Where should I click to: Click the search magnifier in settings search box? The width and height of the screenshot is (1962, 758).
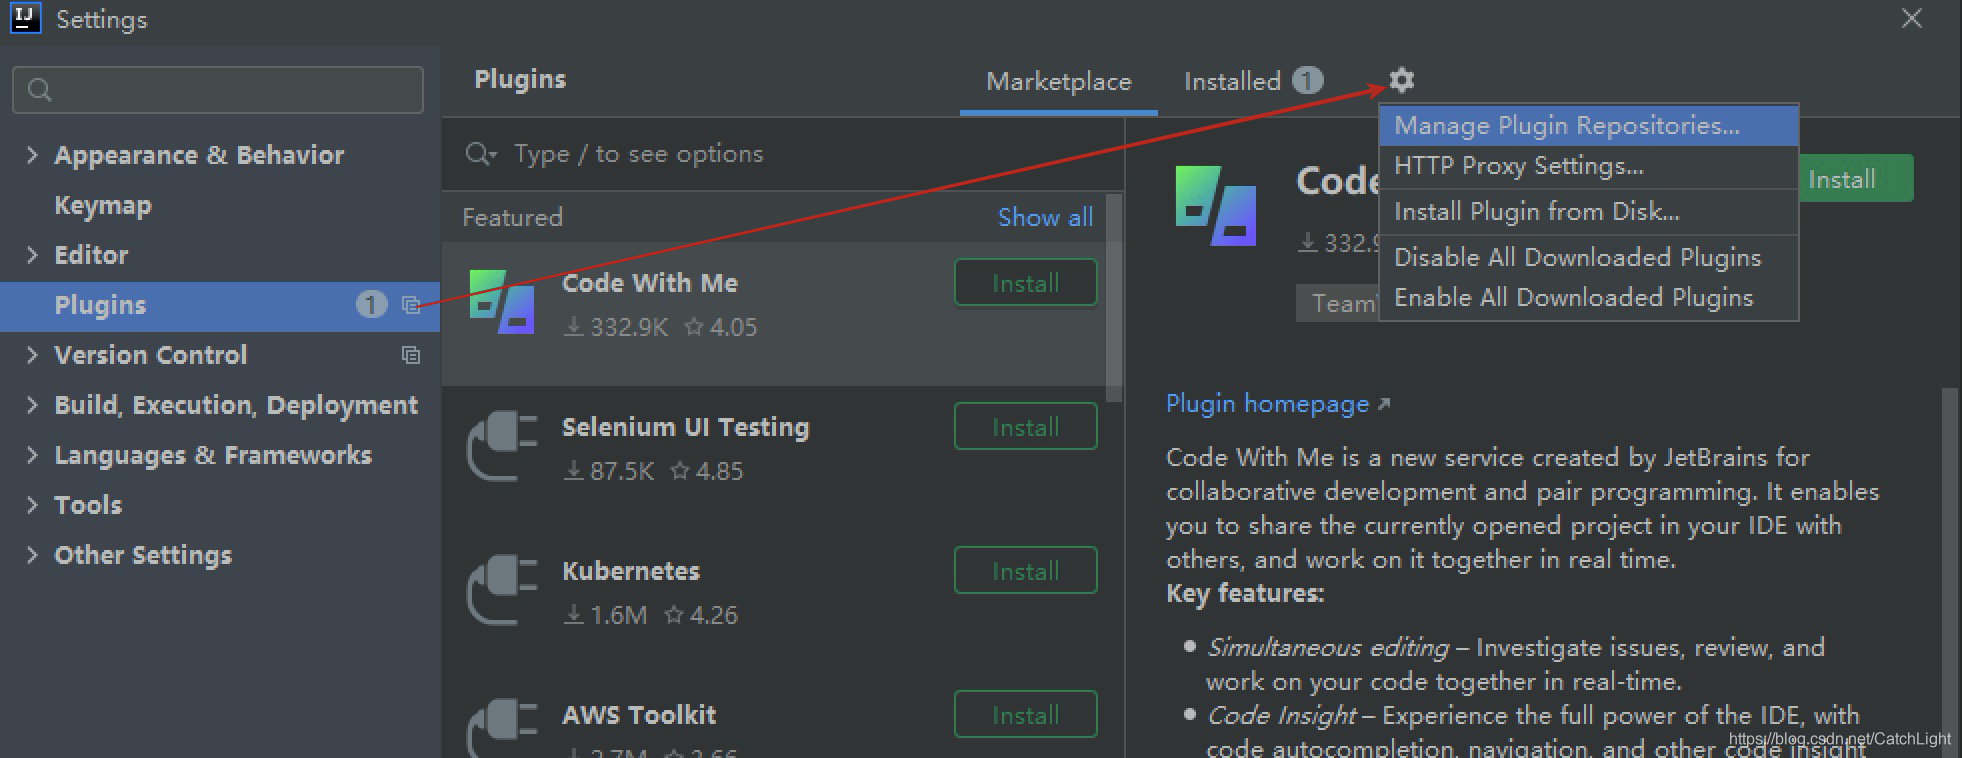(40, 90)
